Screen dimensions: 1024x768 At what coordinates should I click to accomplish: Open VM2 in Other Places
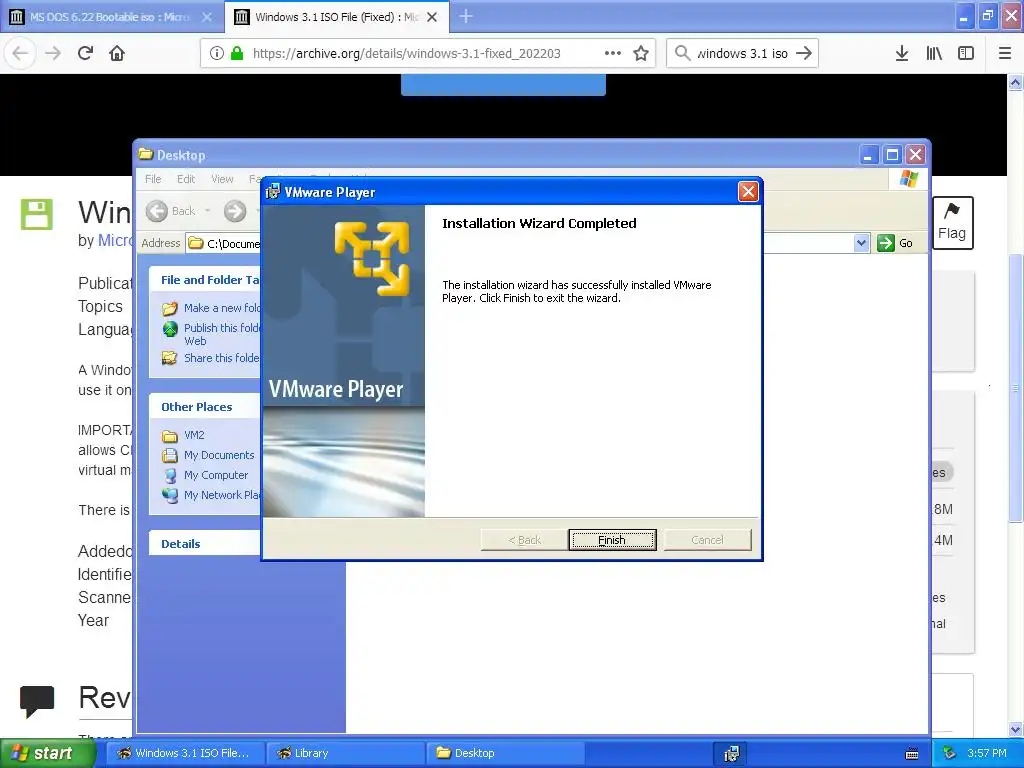[184, 435]
